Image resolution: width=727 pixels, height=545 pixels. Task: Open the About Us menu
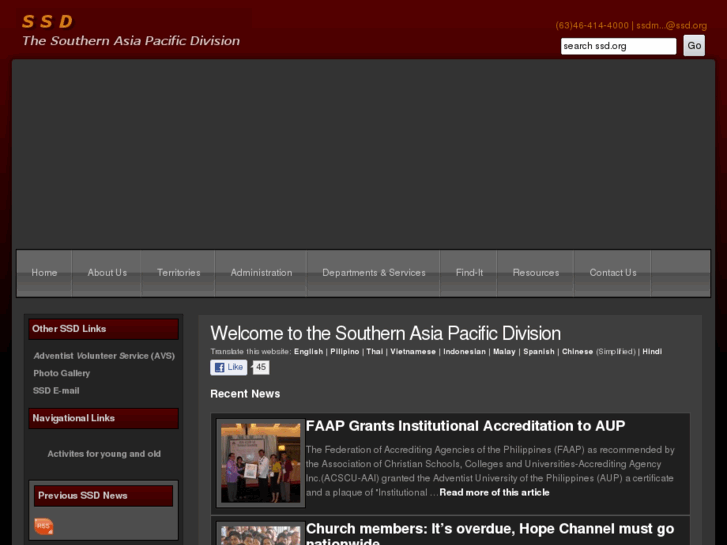[x=107, y=273]
